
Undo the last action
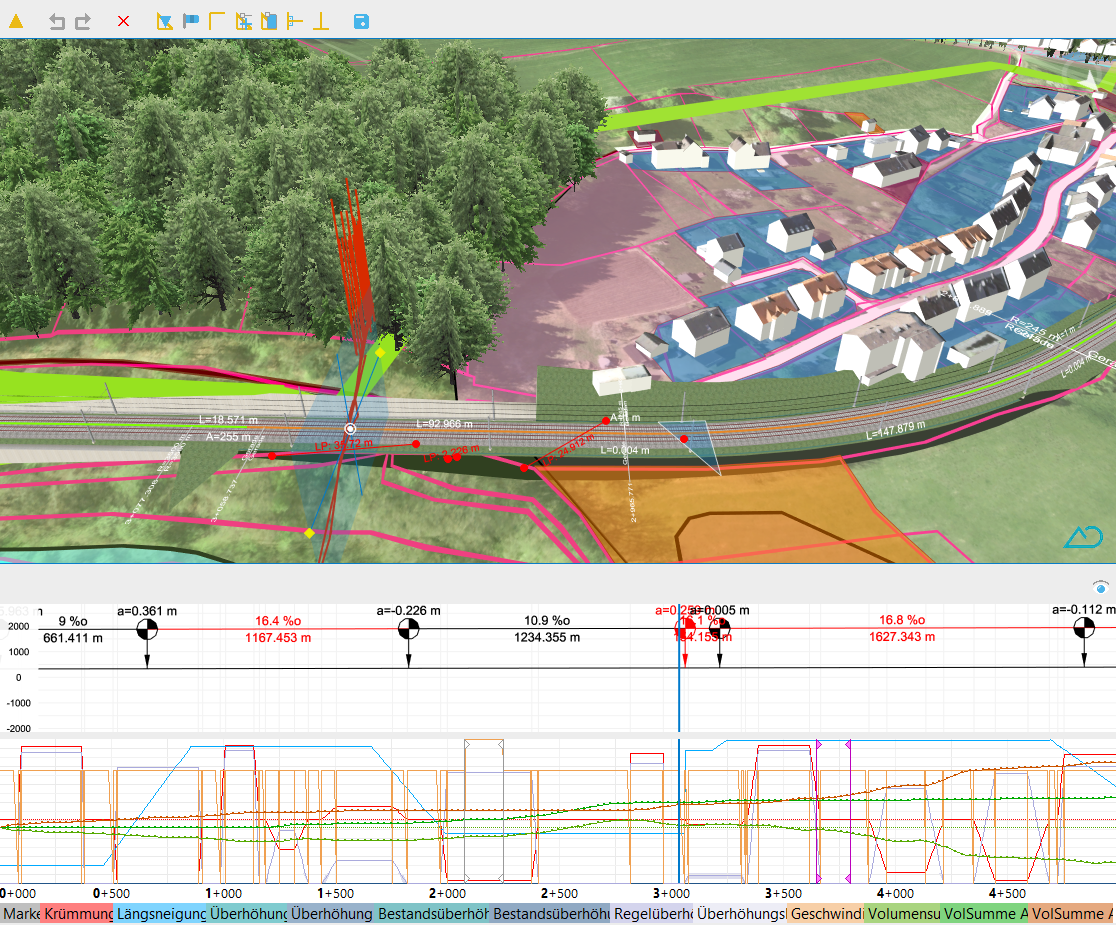tap(57, 21)
